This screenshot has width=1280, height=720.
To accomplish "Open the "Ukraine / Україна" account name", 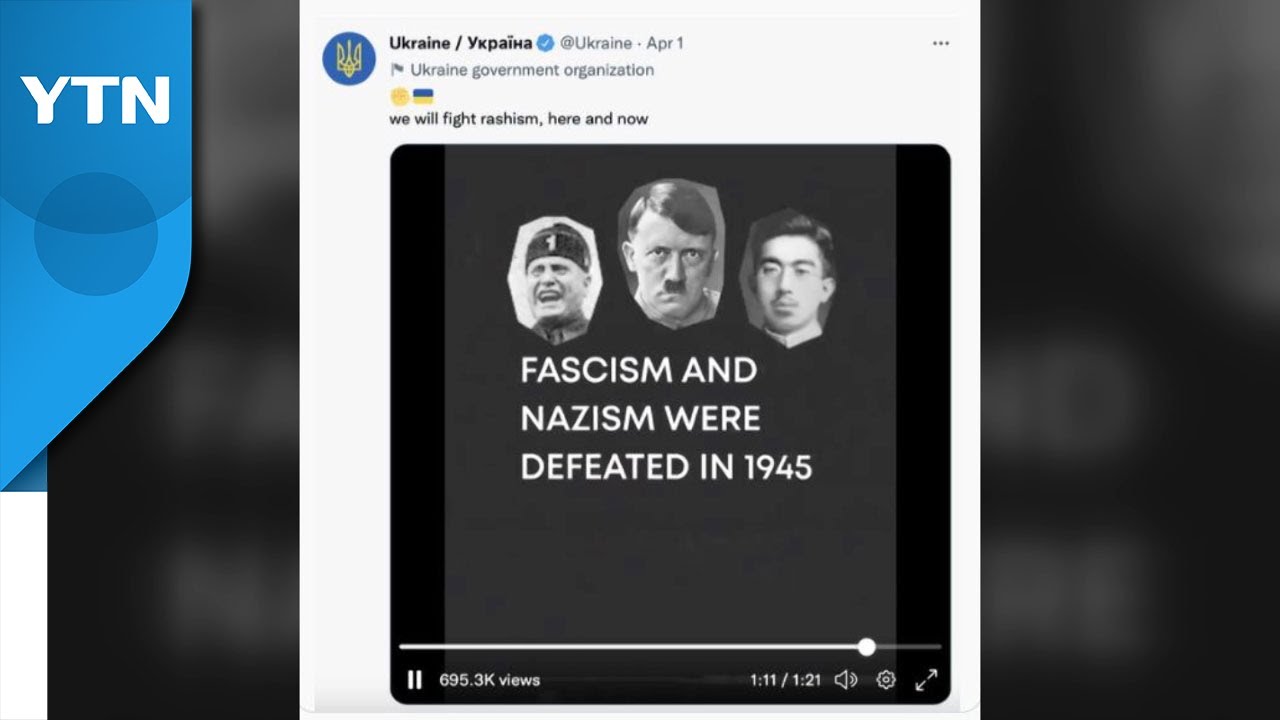I will [x=460, y=43].
